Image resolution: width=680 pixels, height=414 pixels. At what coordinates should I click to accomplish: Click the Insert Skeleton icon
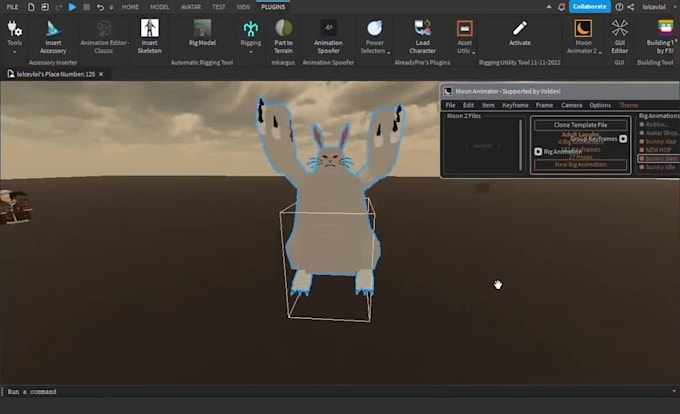(149, 37)
